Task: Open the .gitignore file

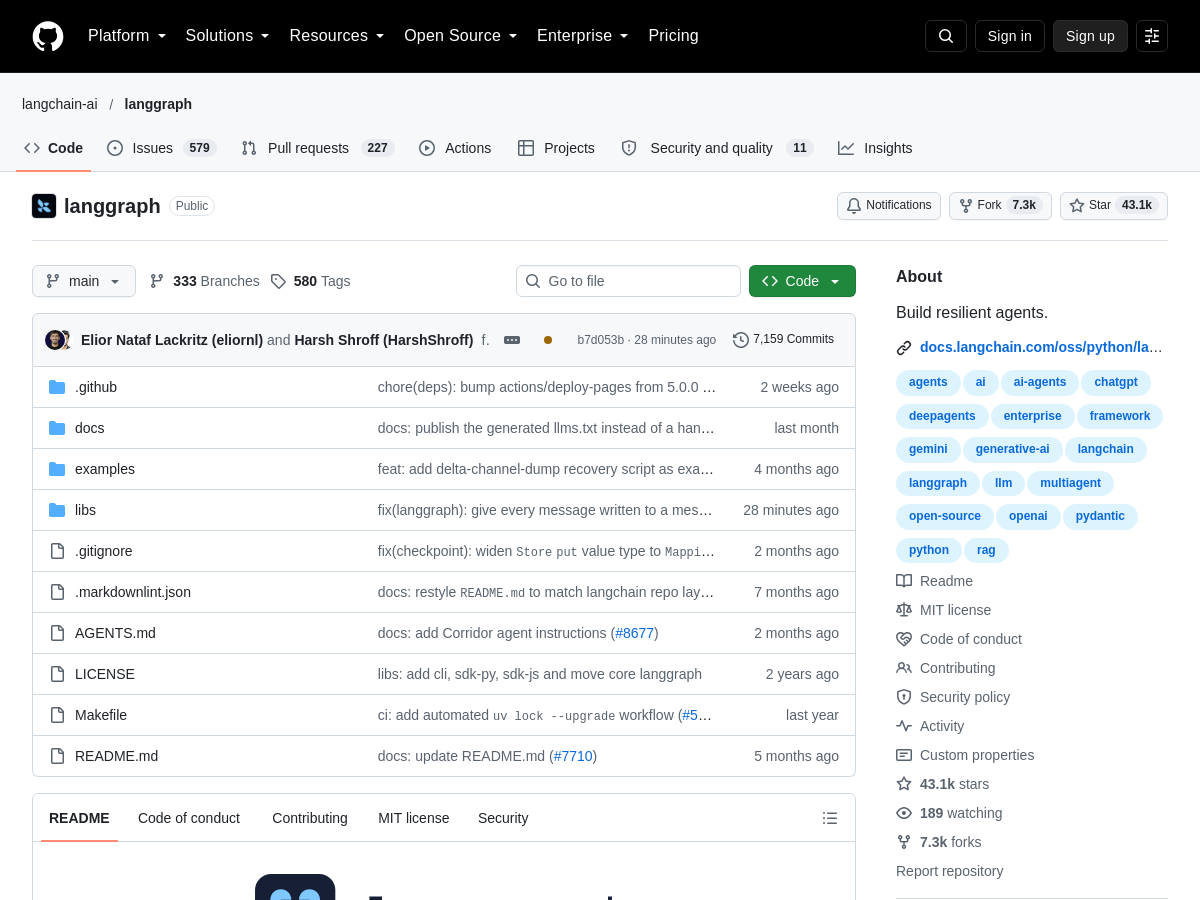Action: pyautogui.click(x=104, y=551)
